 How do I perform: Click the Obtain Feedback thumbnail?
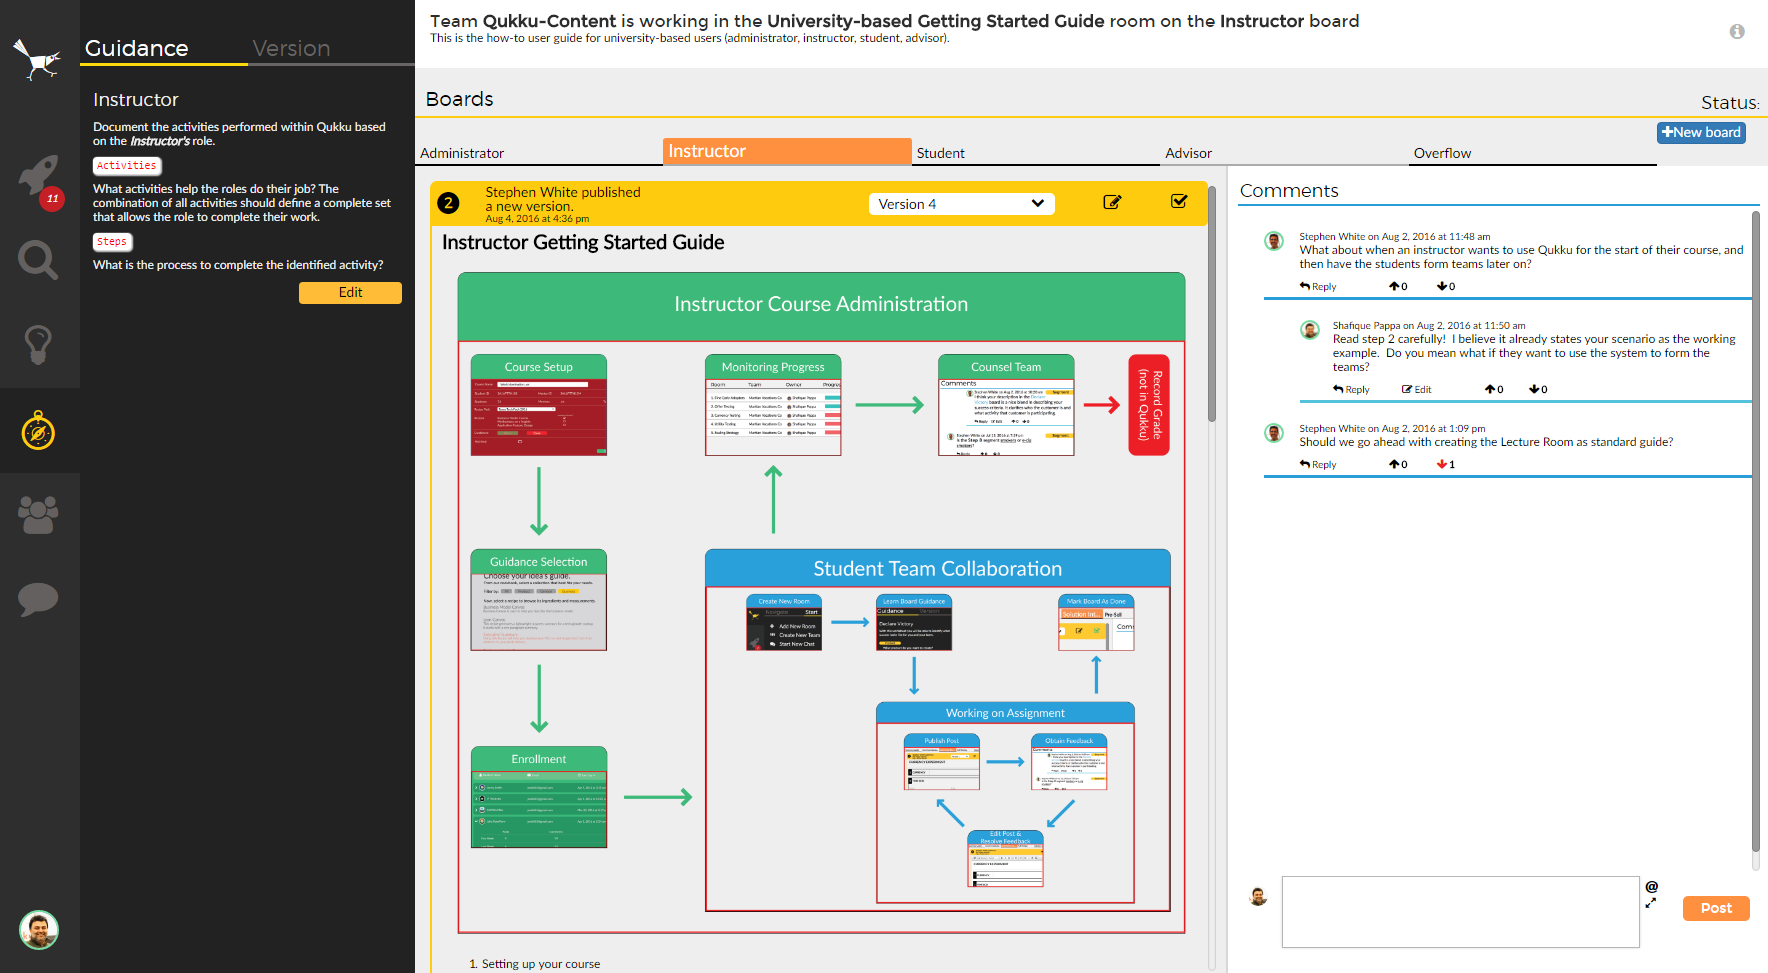coord(1069,762)
